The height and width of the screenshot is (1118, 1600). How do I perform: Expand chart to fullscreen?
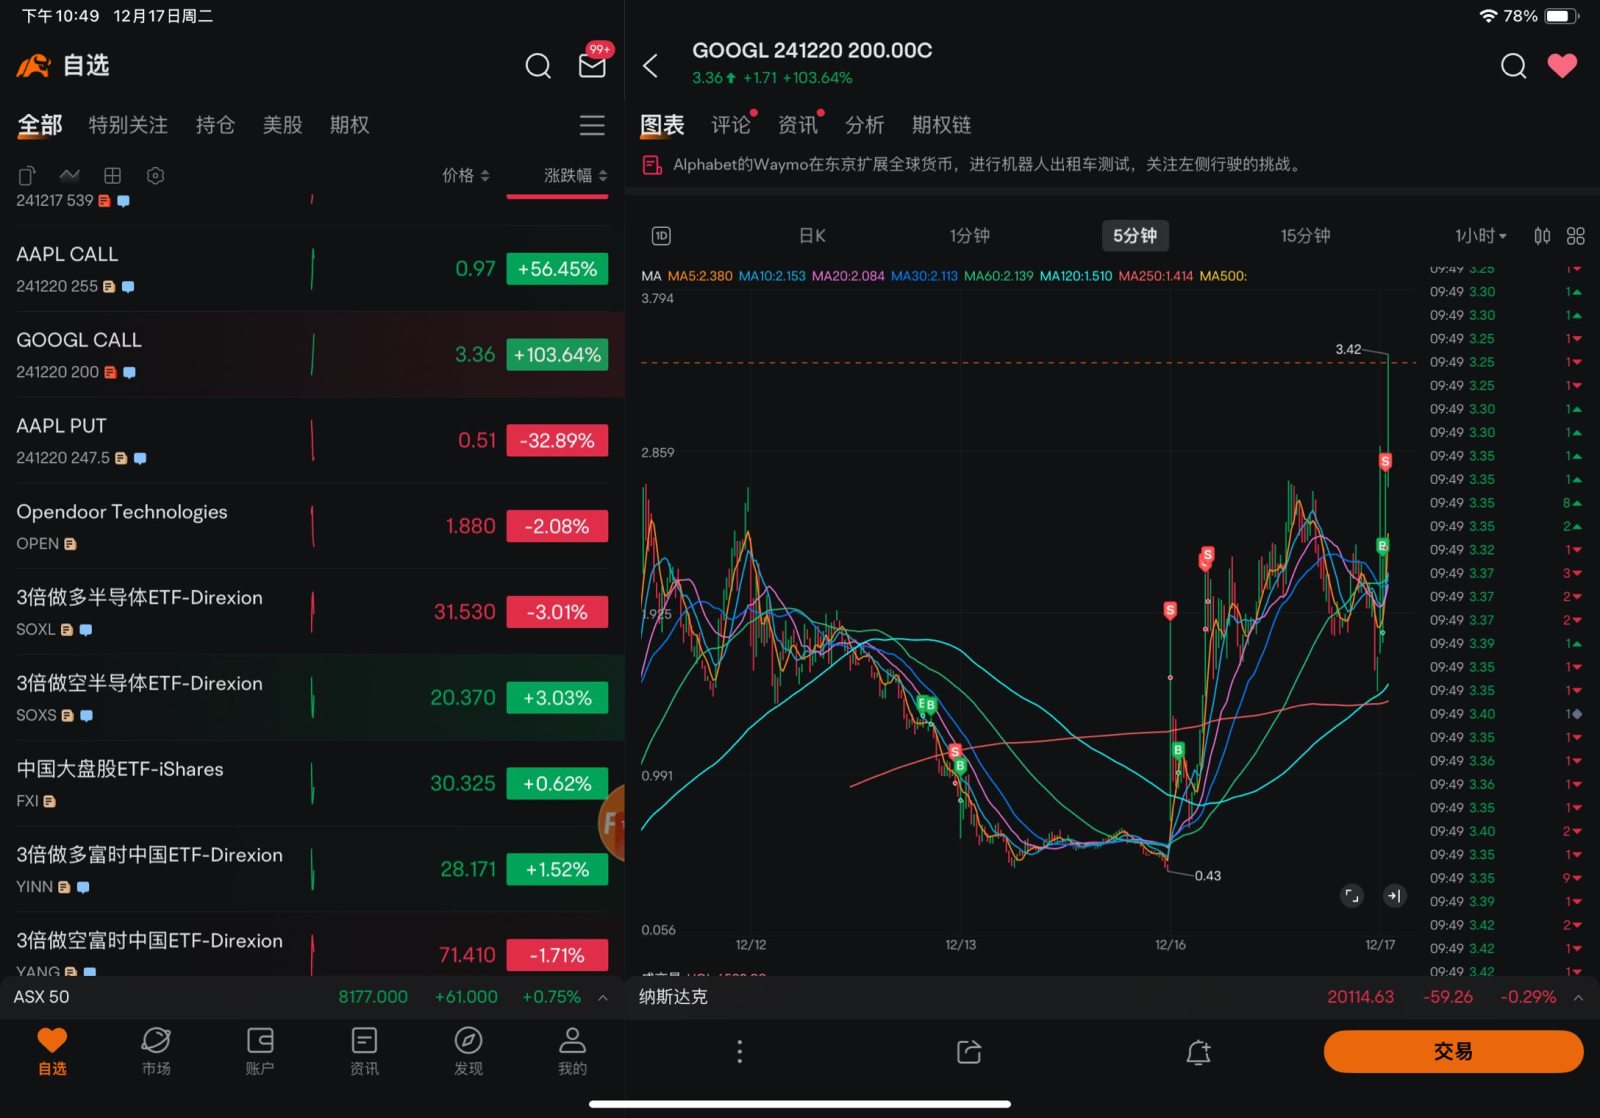(x=1352, y=895)
